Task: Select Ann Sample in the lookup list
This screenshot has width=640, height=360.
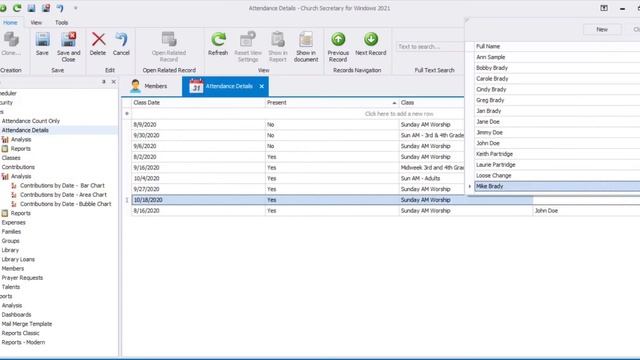Action: tap(557, 57)
